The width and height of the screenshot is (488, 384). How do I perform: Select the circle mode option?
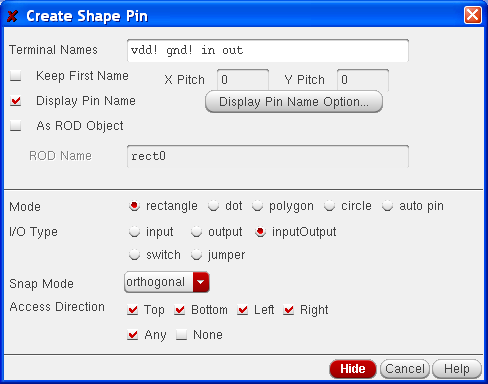[x=329, y=206]
